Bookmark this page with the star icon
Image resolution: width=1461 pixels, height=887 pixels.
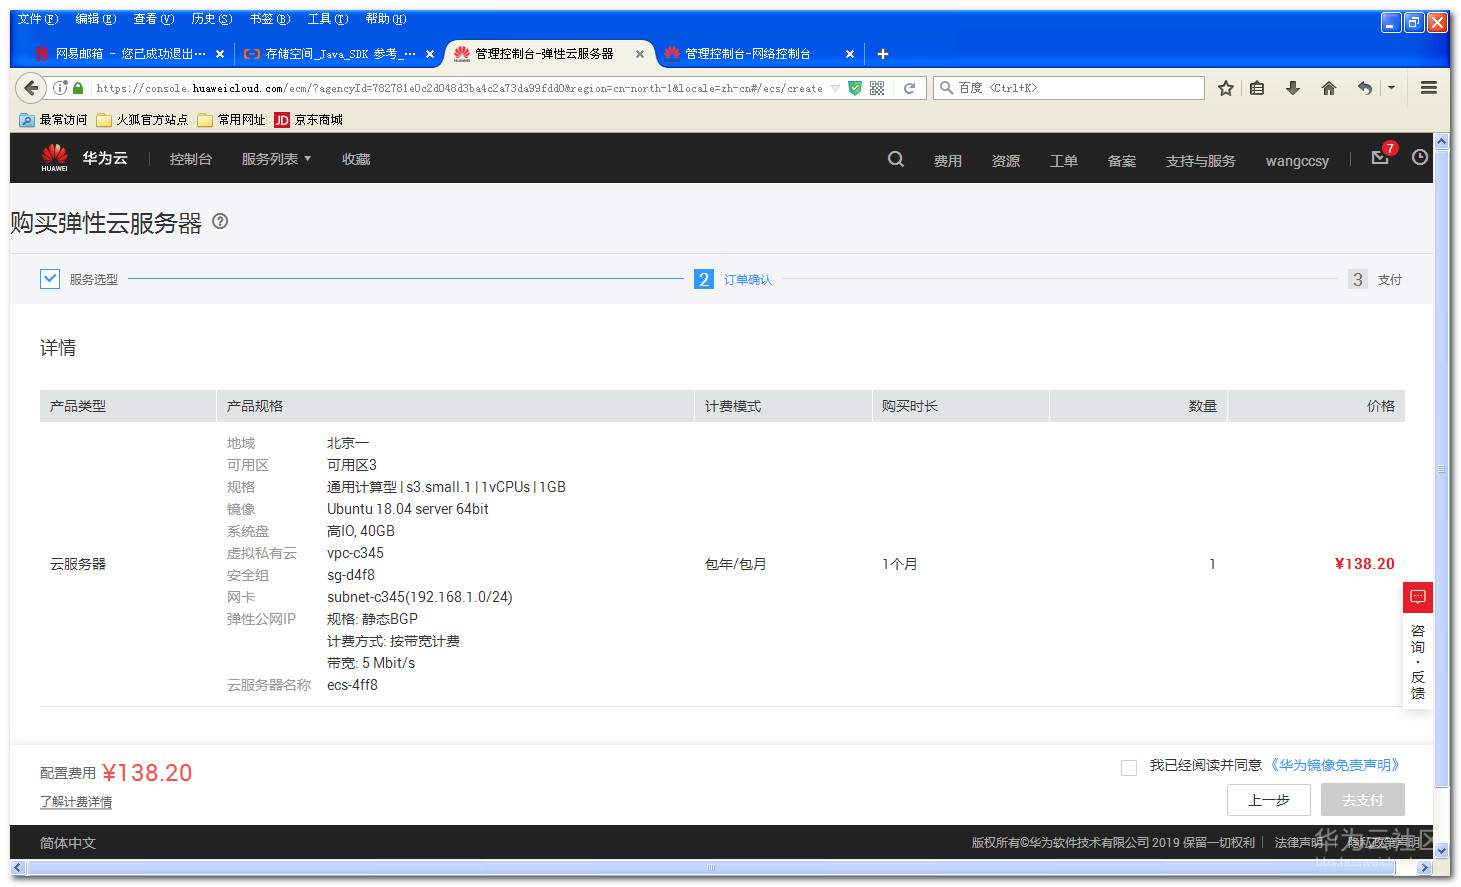click(1226, 88)
